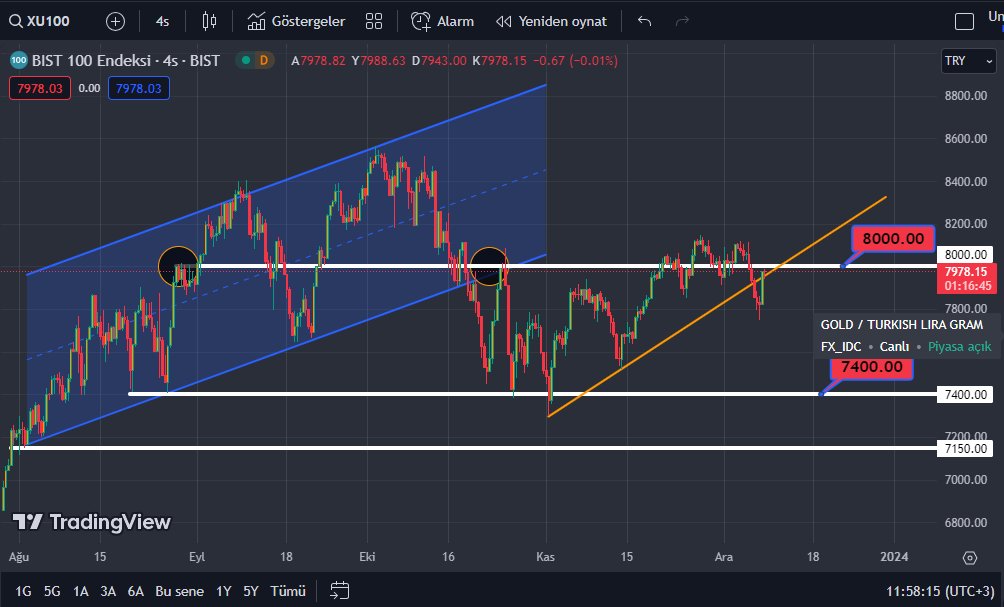
Task: Click 7150.00 horizontal line price tag
Action: tap(966, 448)
